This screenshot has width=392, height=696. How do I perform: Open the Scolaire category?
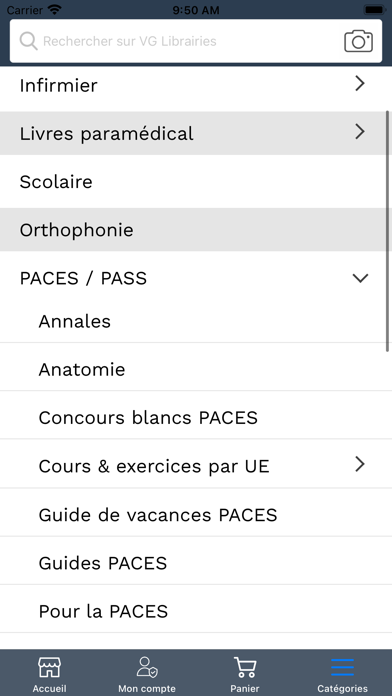click(196, 182)
